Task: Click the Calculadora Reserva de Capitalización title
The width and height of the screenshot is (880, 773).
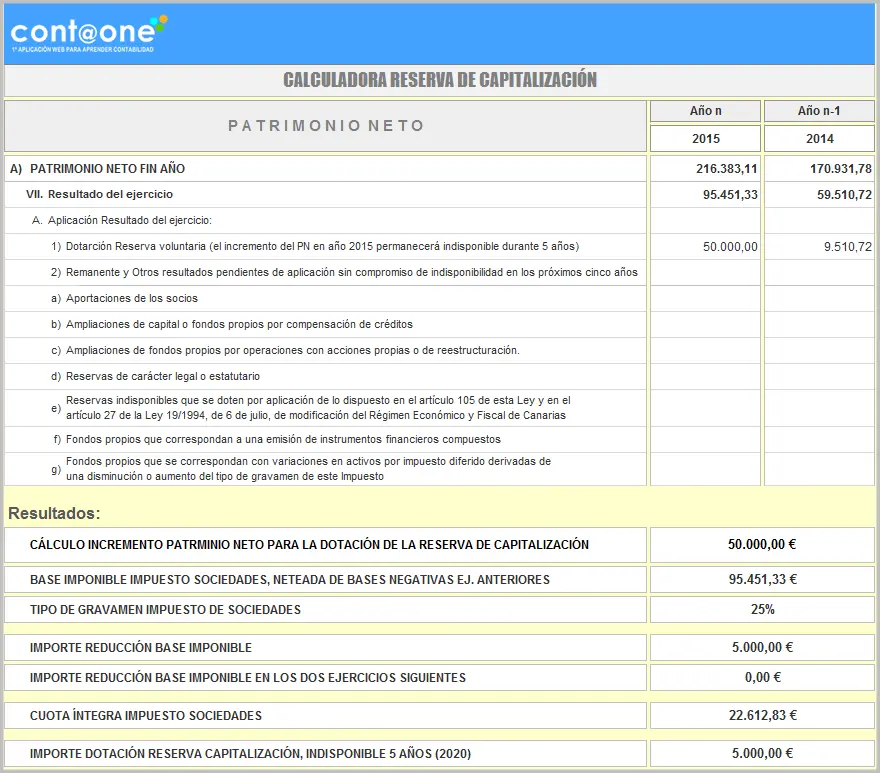Action: pyautogui.click(x=439, y=80)
